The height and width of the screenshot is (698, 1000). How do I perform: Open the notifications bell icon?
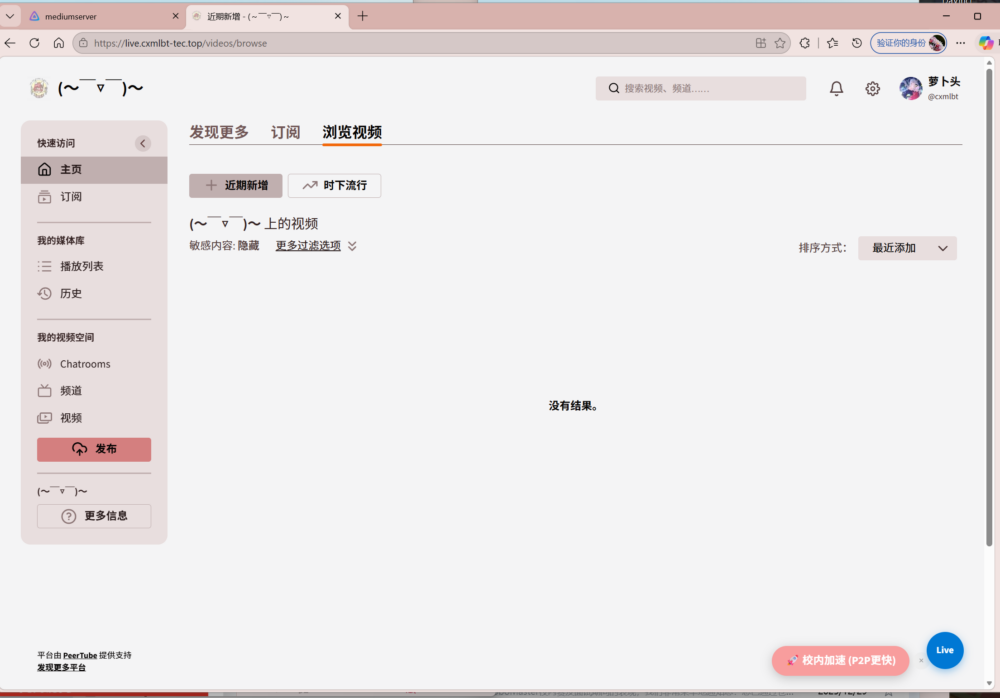tap(837, 89)
